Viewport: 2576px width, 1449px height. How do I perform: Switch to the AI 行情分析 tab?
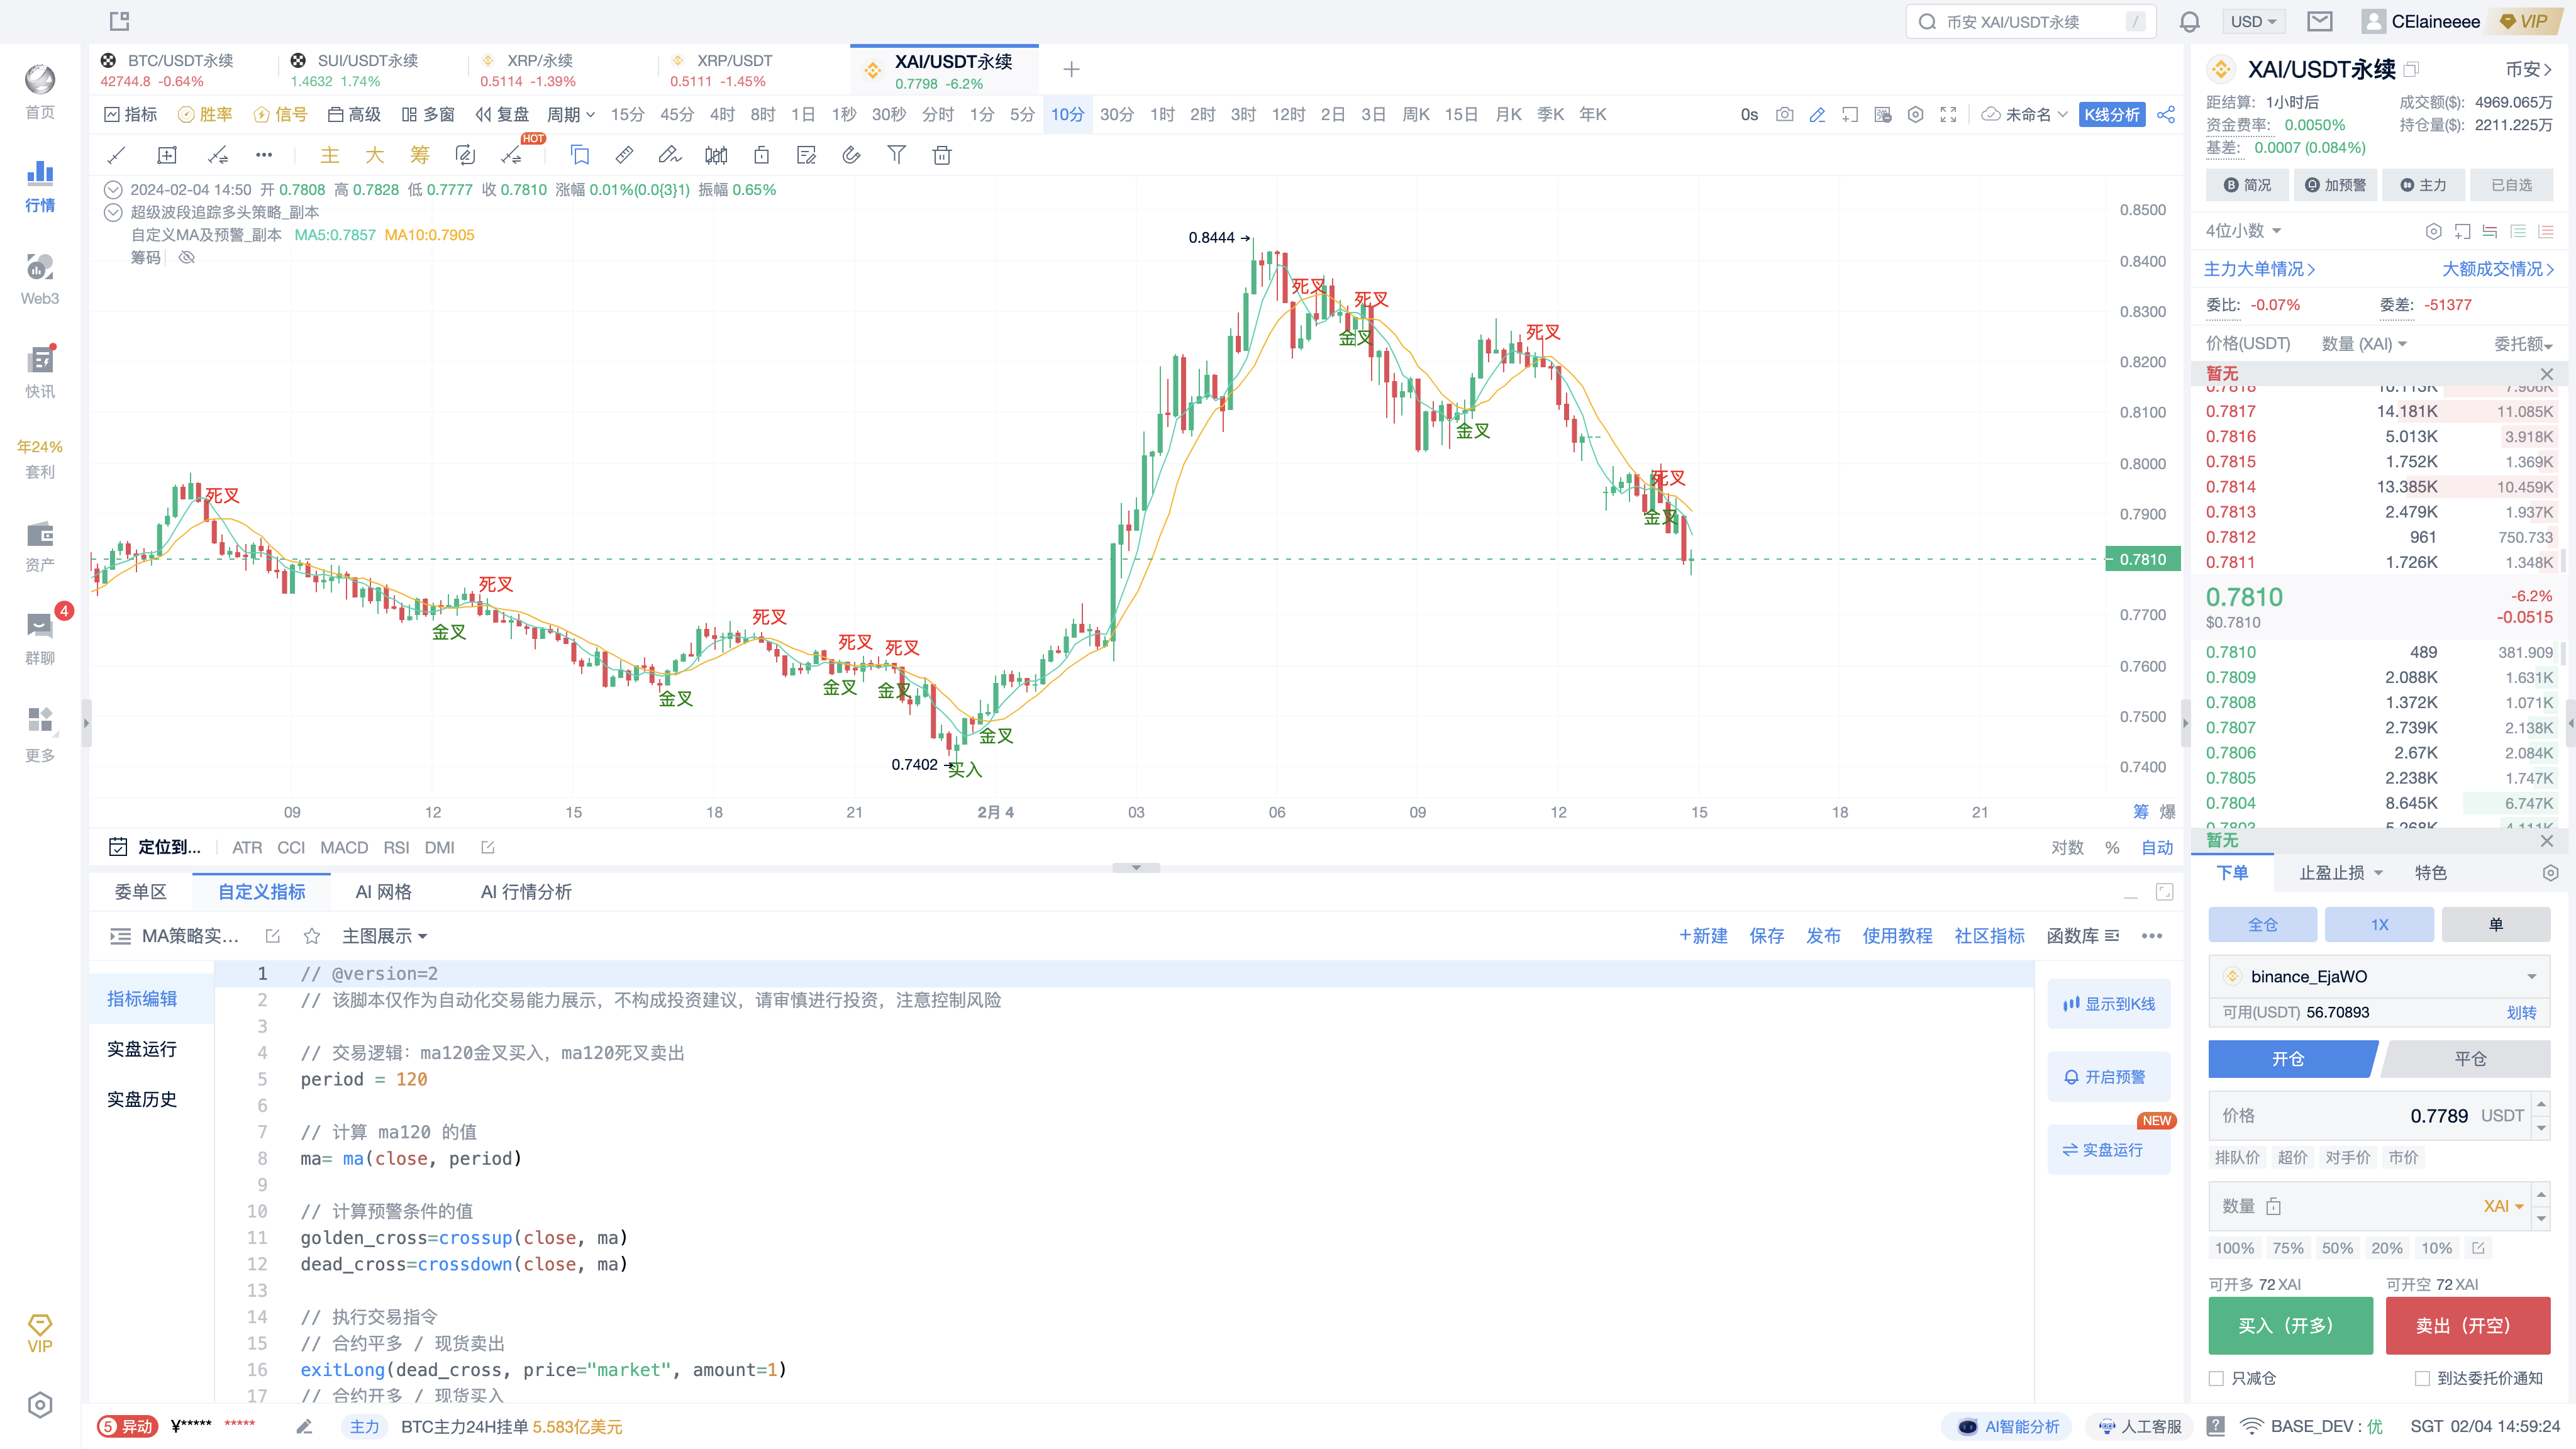526,892
